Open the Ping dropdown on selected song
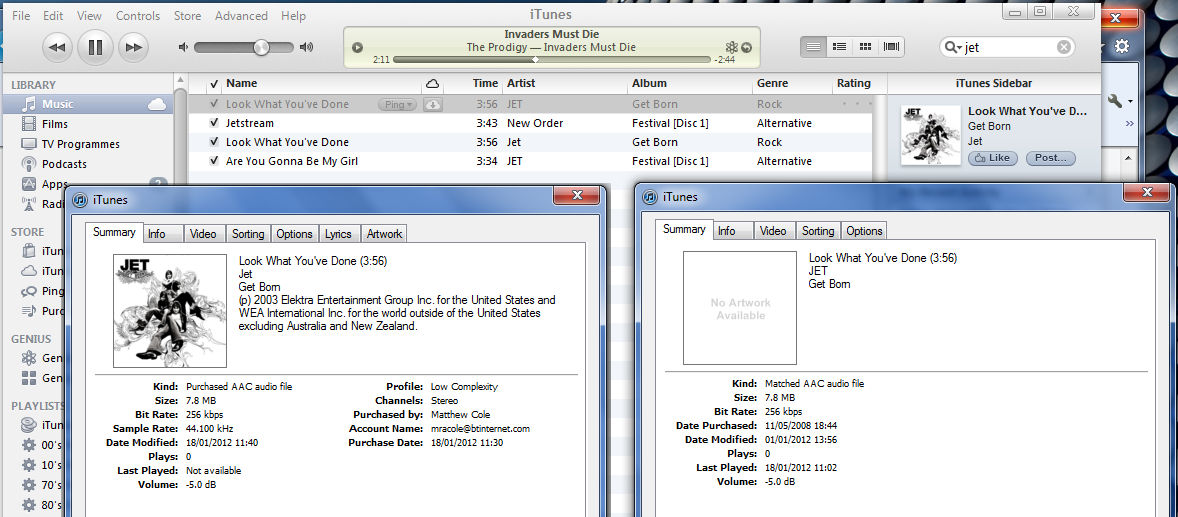The width and height of the screenshot is (1178, 517). pos(397,104)
